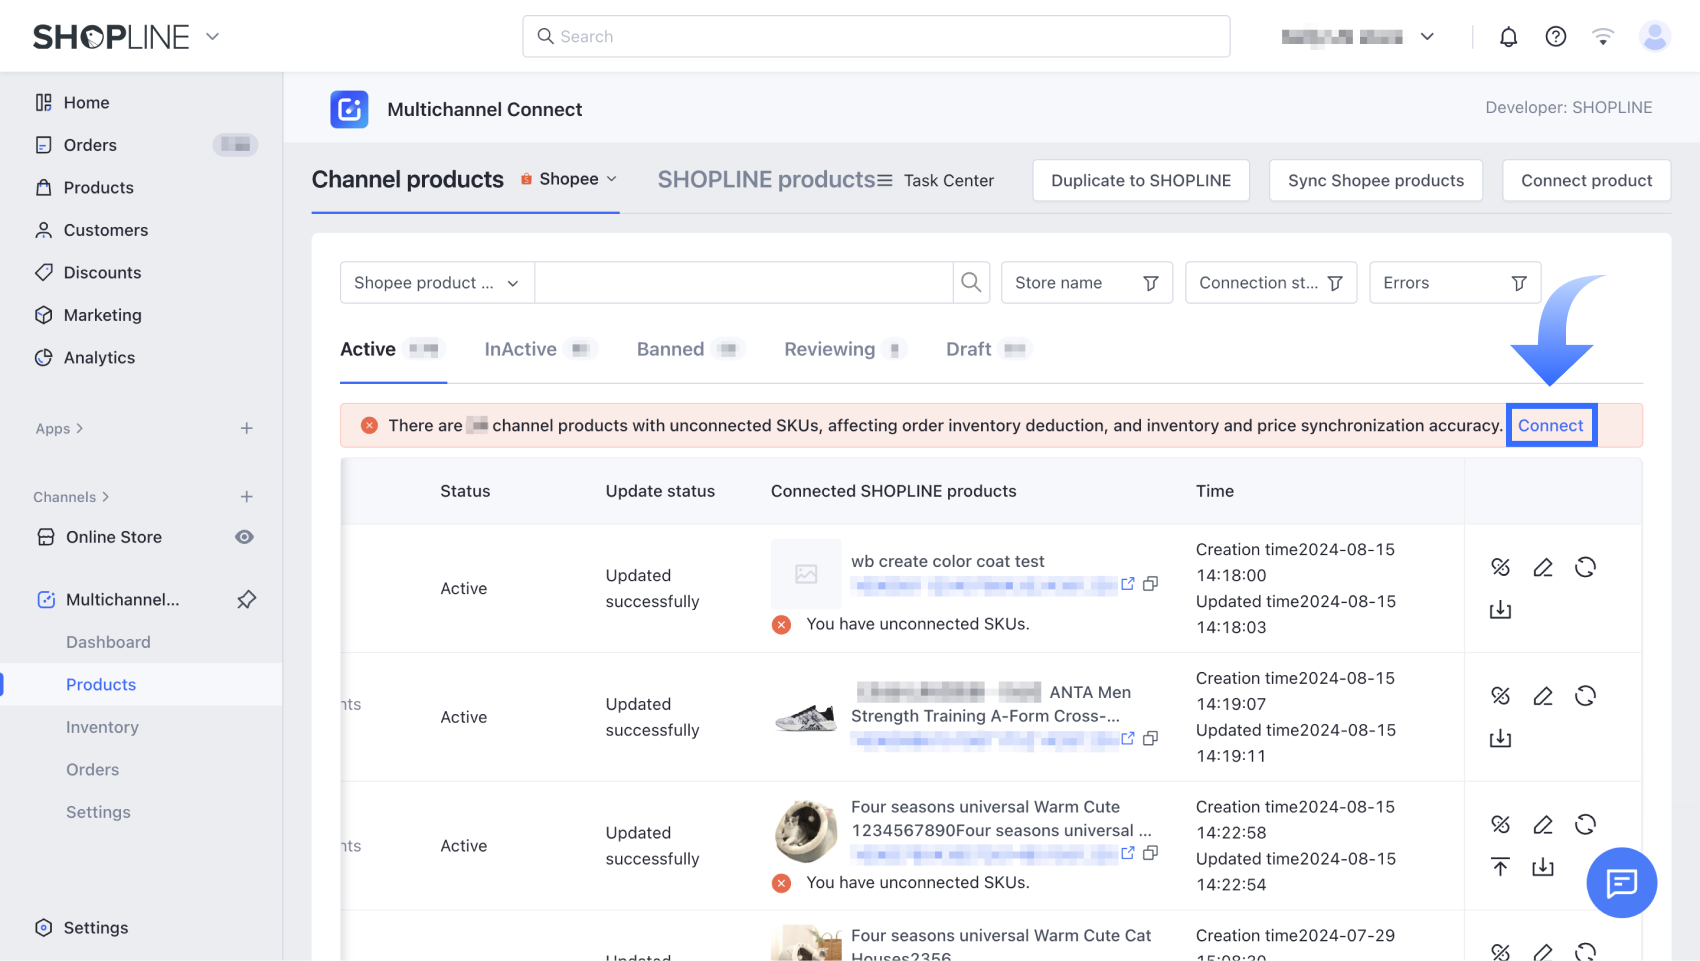Click the top Search field

(x=876, y=36)
